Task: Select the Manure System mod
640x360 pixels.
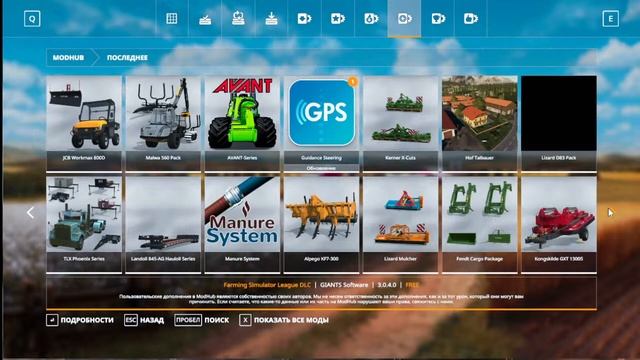Action: tap(242, 224)
